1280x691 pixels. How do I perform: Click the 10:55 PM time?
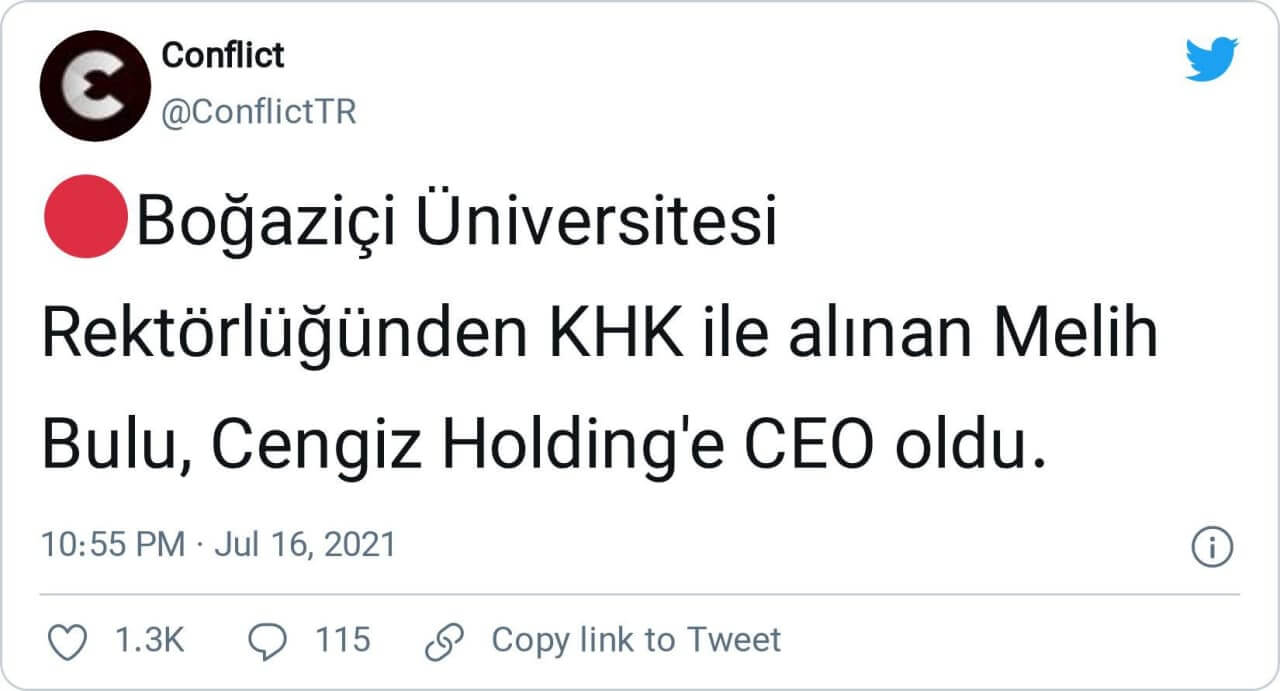113,545
